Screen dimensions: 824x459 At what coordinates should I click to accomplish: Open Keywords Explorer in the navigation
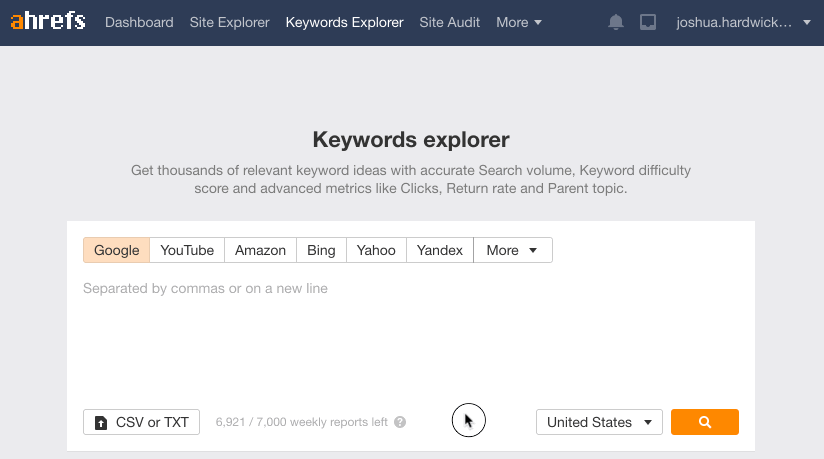click(x=344, y=22)
